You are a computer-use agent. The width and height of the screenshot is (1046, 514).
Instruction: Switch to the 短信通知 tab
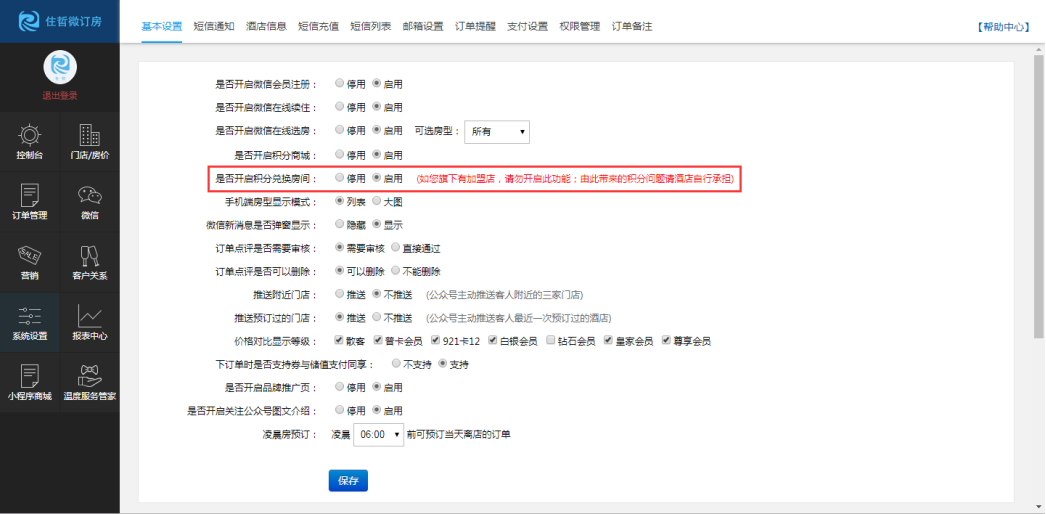(x=214, y=27)
